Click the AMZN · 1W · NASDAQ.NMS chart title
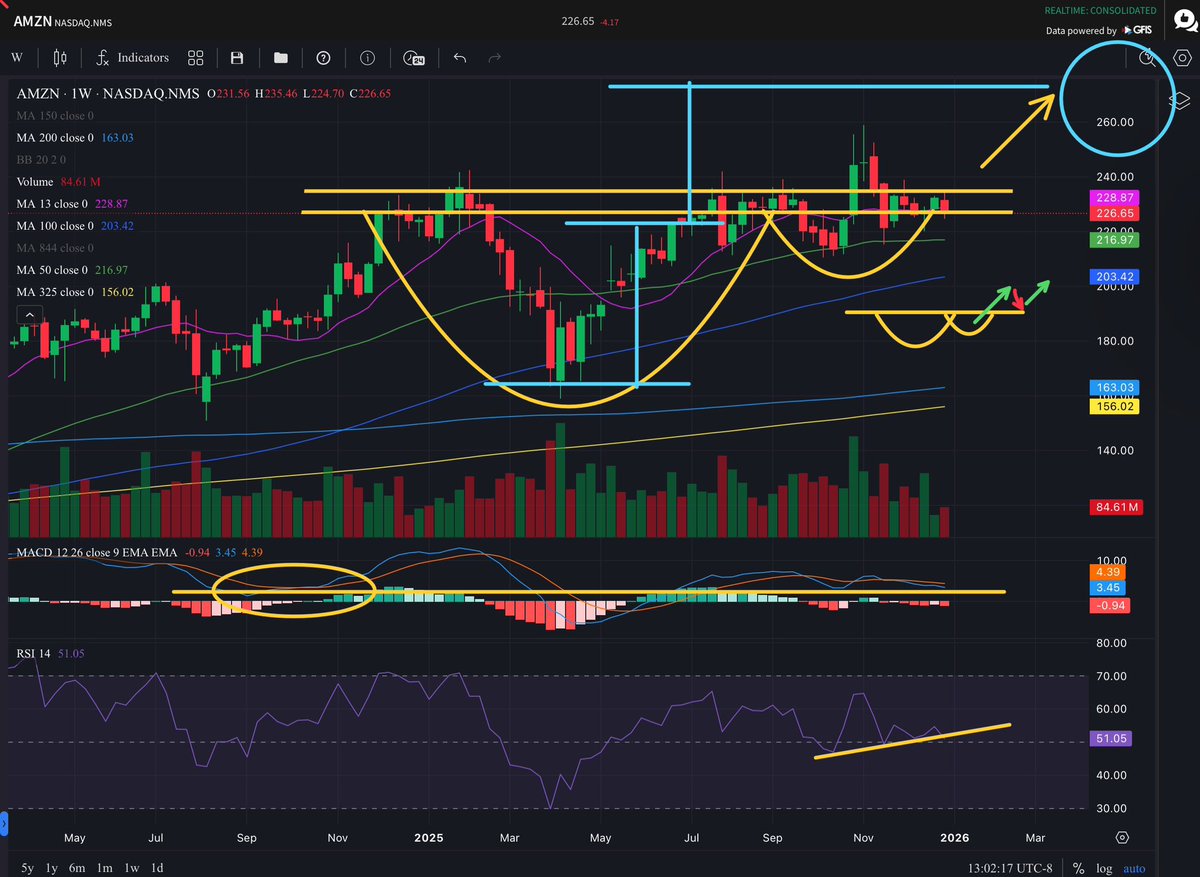1200x877 pixels. 106,93
